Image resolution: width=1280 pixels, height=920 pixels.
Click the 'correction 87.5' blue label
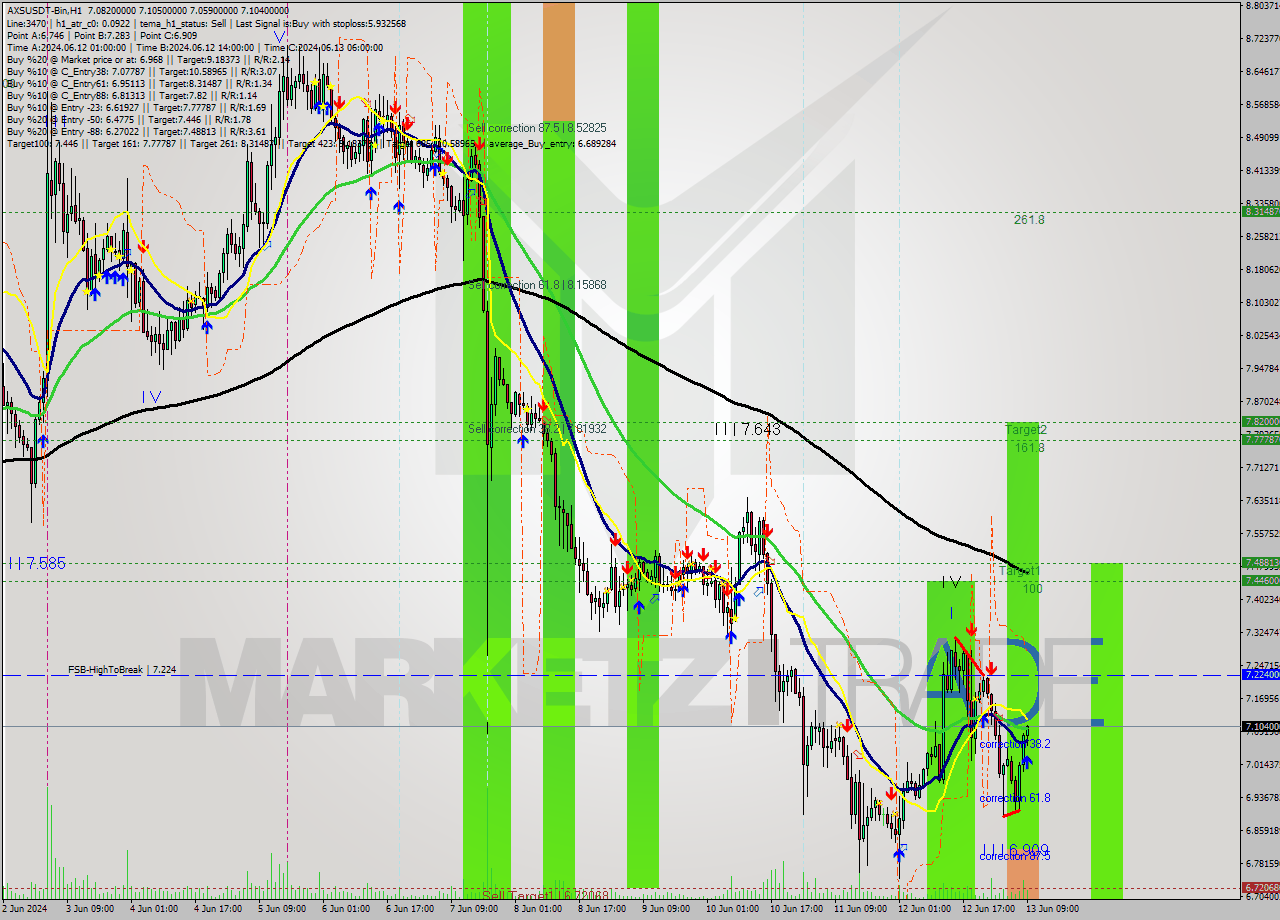coord(1015,856)
